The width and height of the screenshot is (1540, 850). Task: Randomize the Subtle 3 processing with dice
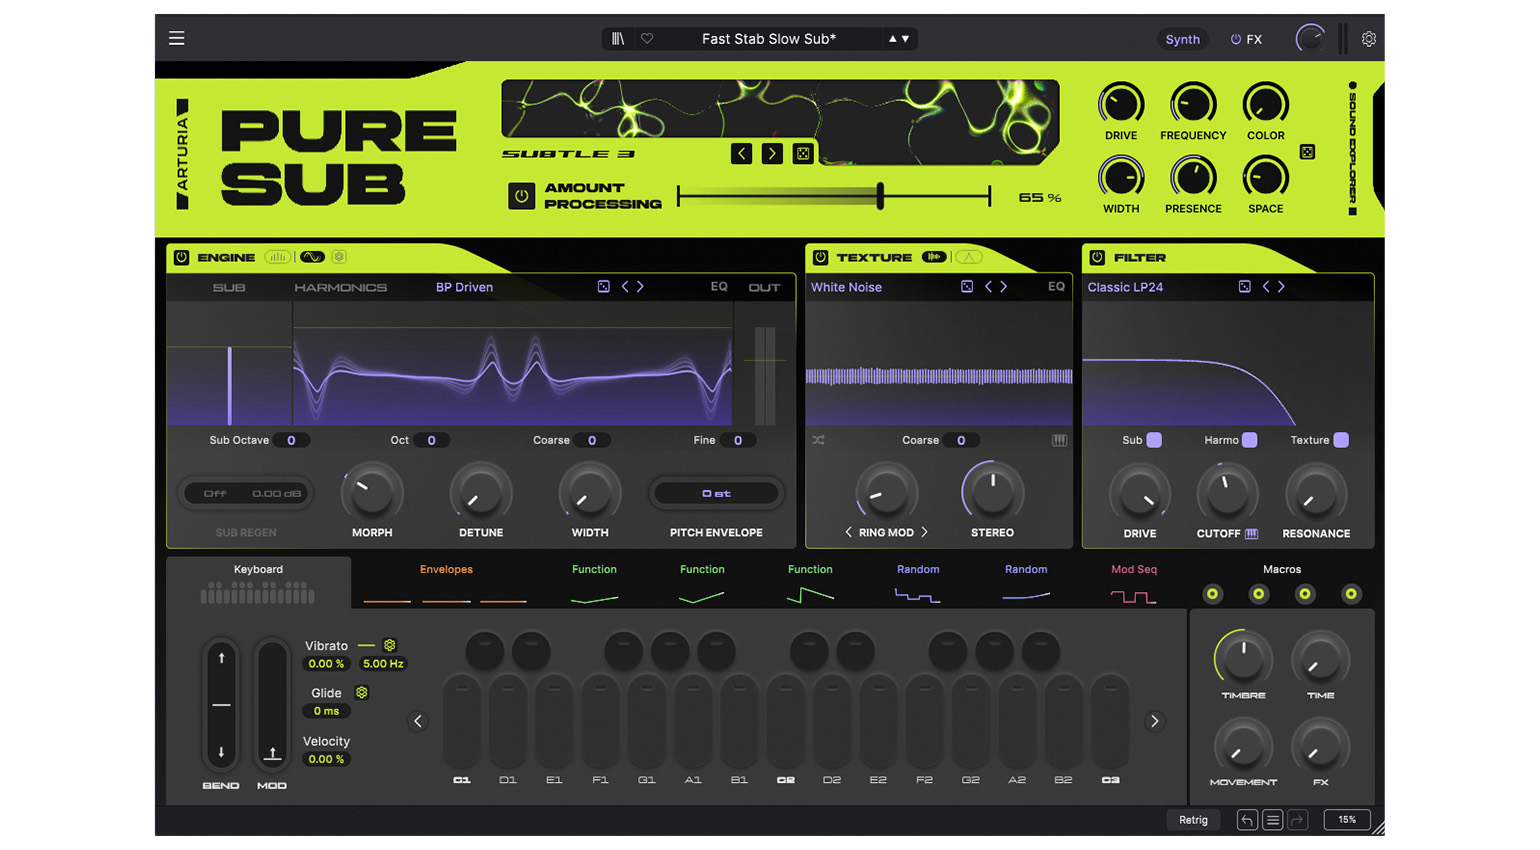coord(803,154)
